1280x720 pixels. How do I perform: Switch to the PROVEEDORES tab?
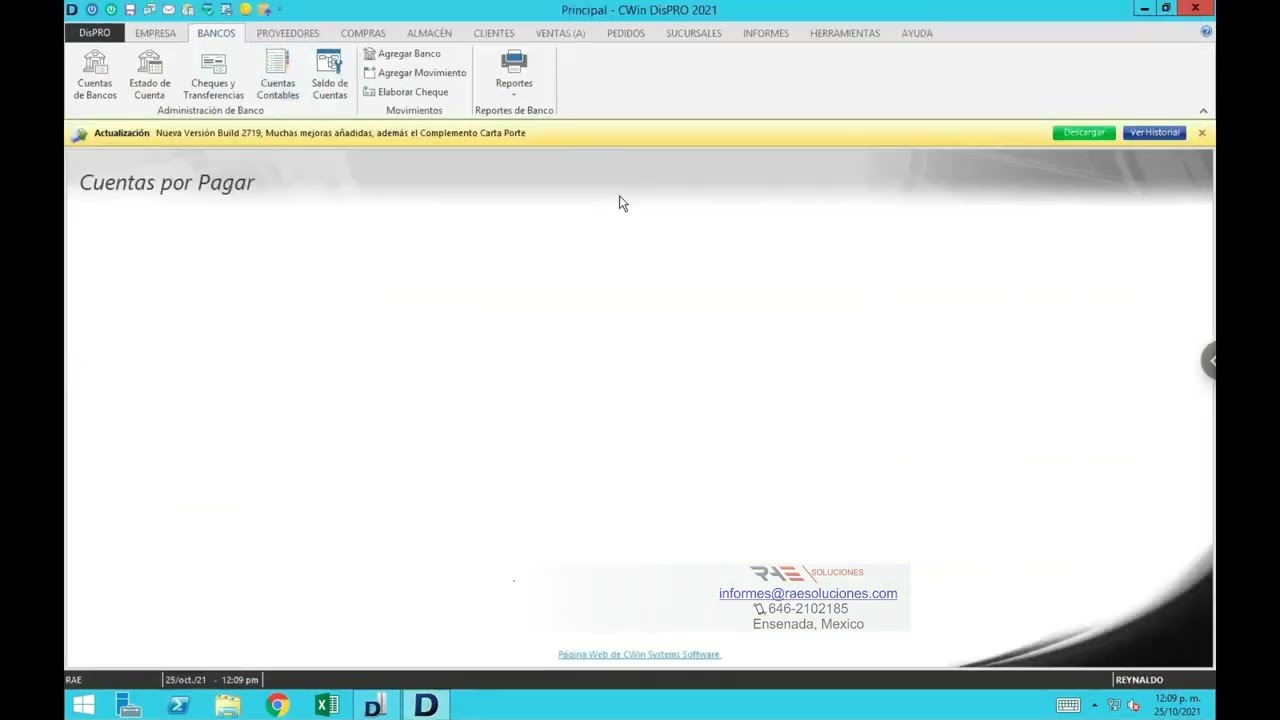(288, 33)
